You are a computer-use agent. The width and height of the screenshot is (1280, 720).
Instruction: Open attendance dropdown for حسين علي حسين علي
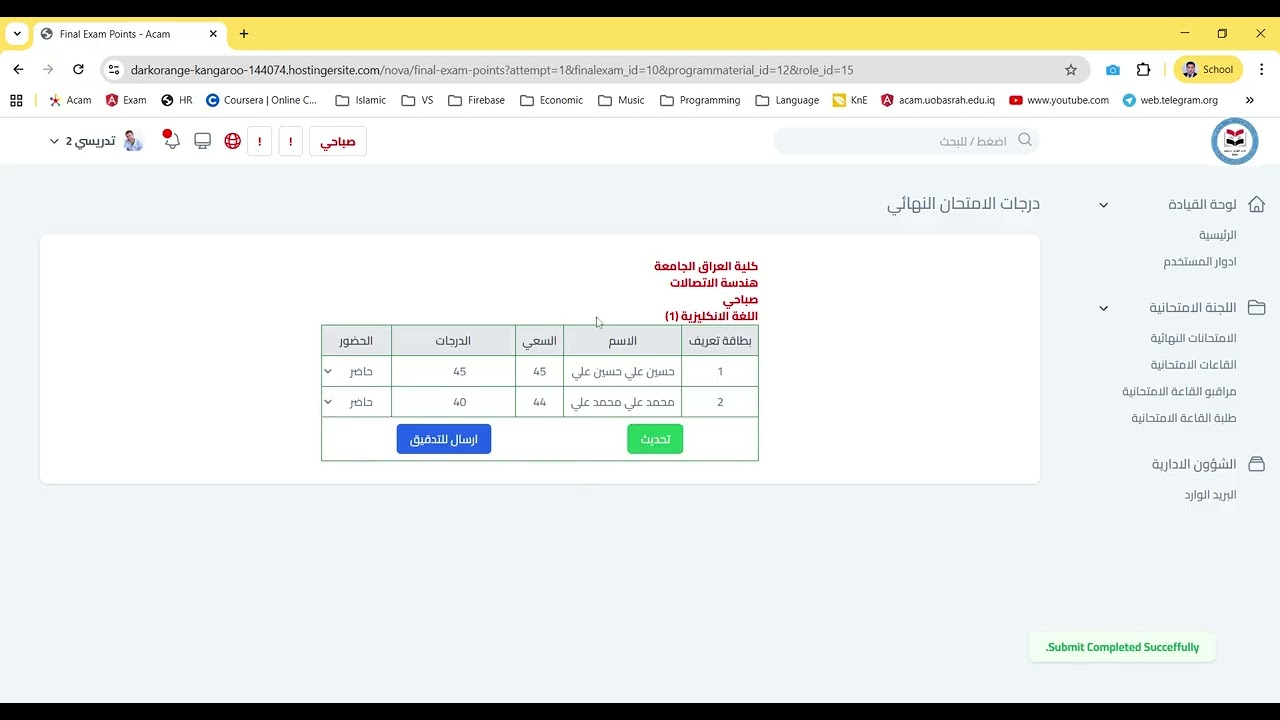(355, 371)
